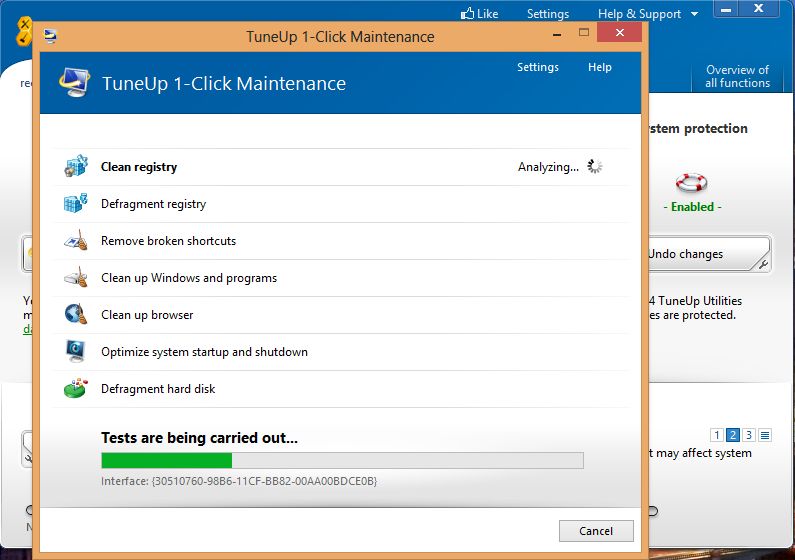Image resolution: width=795 pixels, height=560 pixels.
Task: Minimize the maintenance dialog window
Action: click(557, 34)
